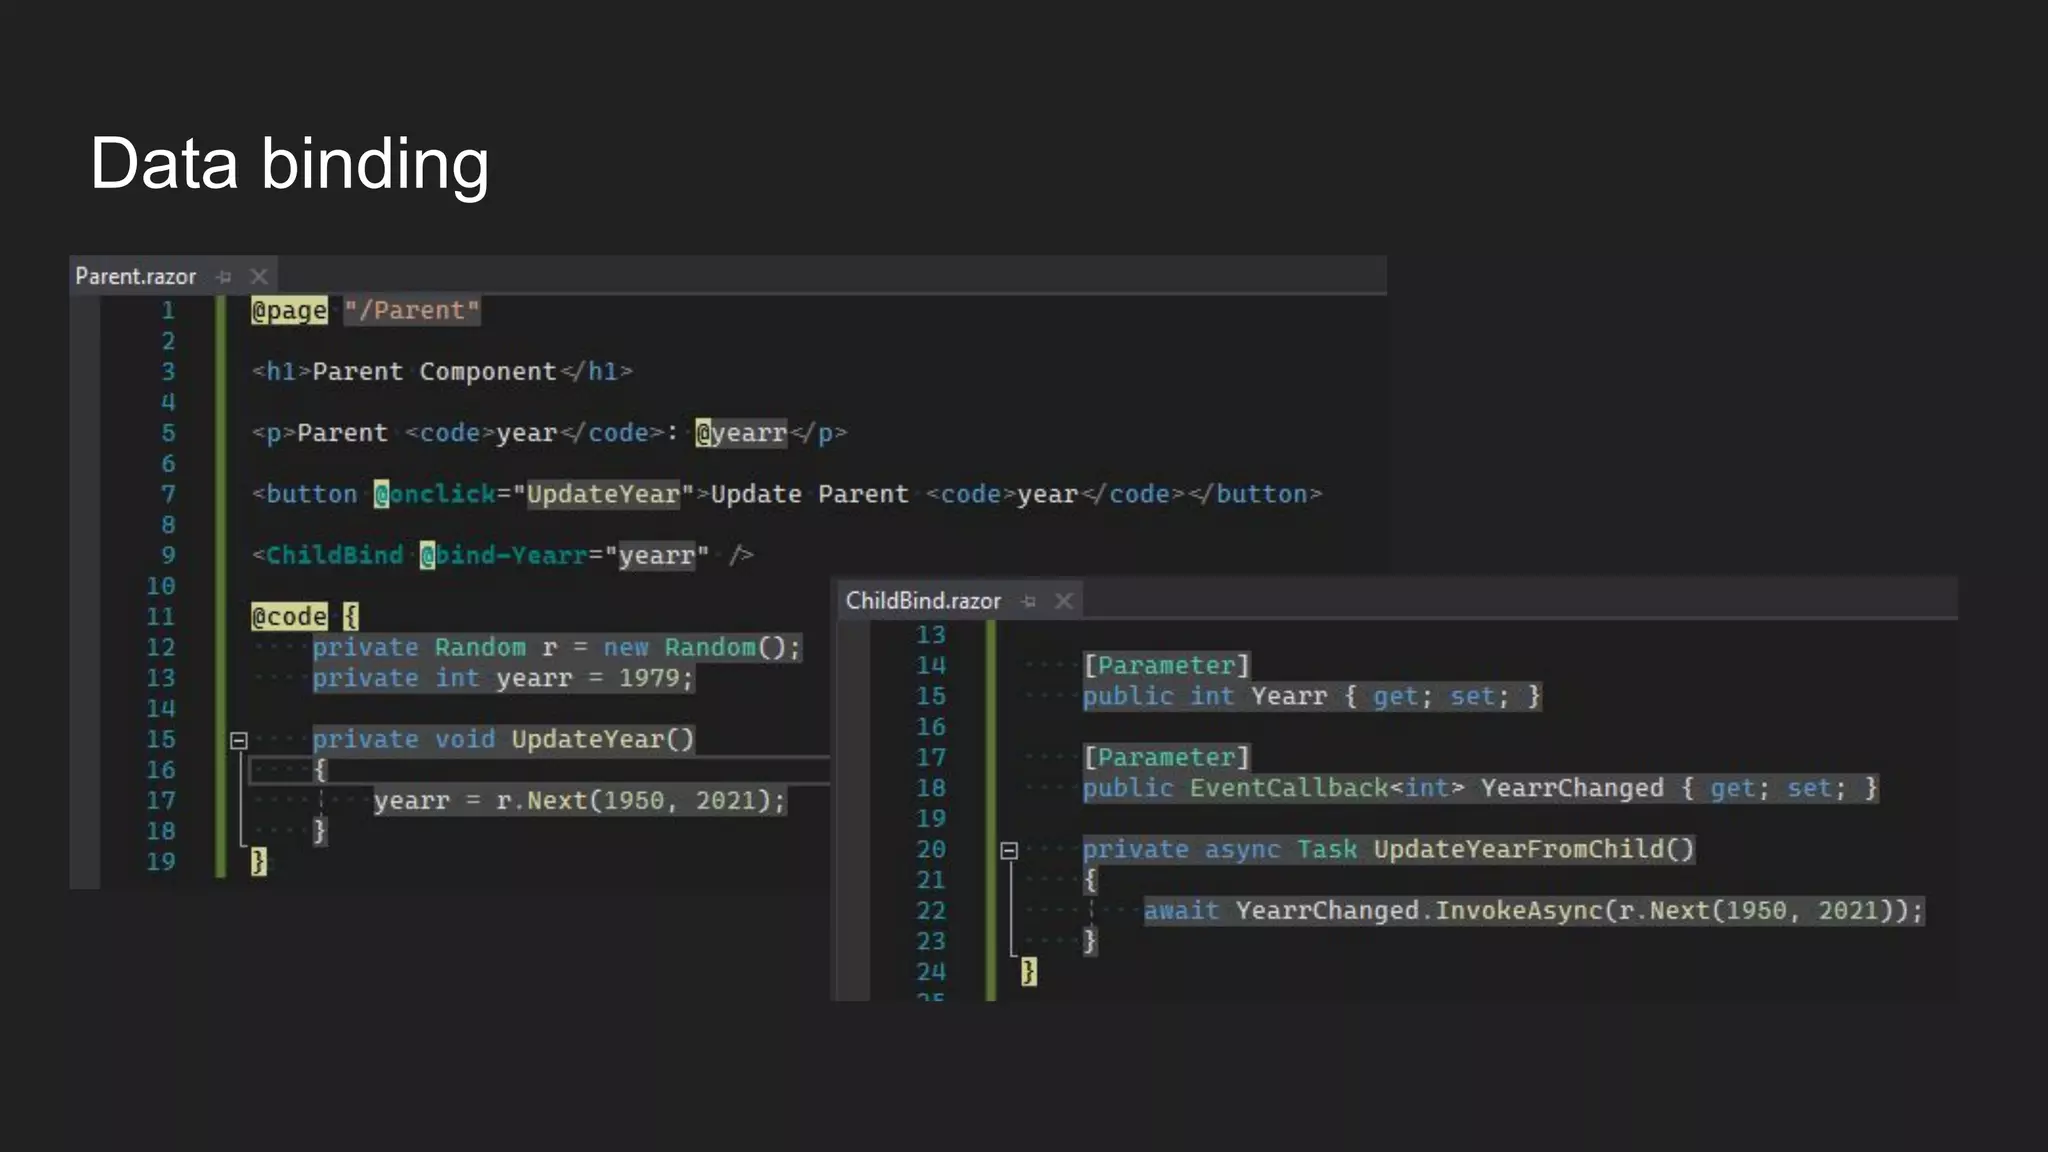Click the closing brace on Parent.razor line 19
The width and height of the screenshot is (2048, 1152).
[259, 862]
